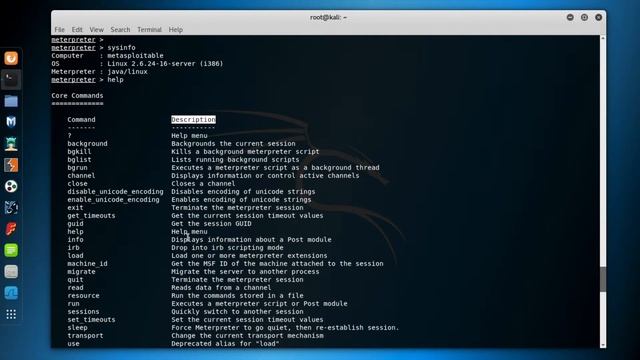
Task: Click the close command name
Action: (x=77, y=184)
